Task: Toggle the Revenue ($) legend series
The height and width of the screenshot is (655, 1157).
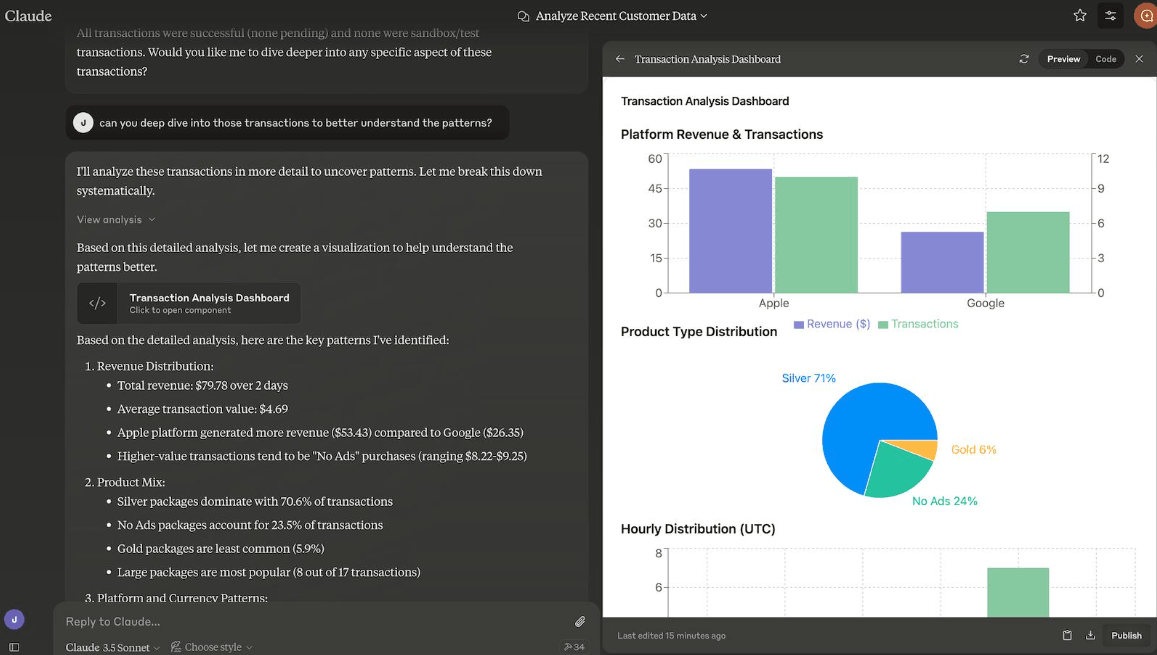Action: coord(832,324)
